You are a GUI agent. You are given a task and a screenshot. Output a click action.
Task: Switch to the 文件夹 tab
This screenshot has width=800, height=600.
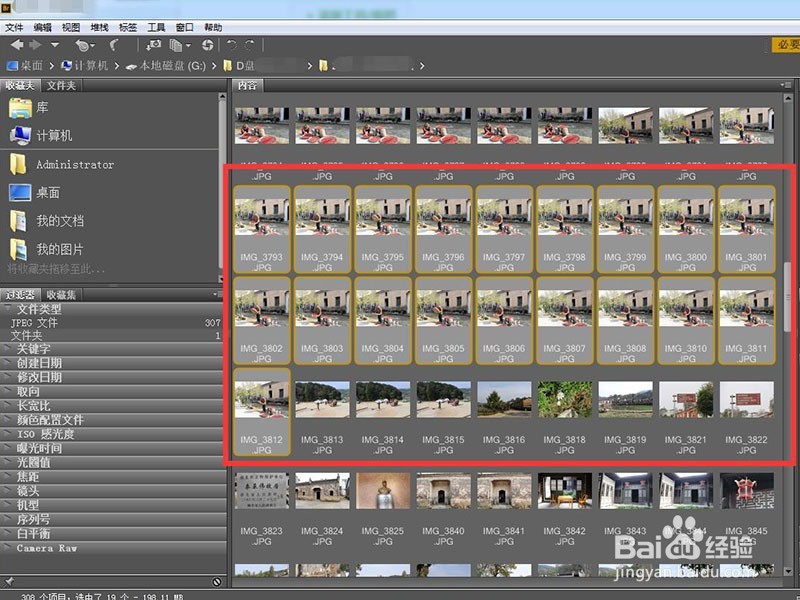pyautogui.click(x=61, y=85)
